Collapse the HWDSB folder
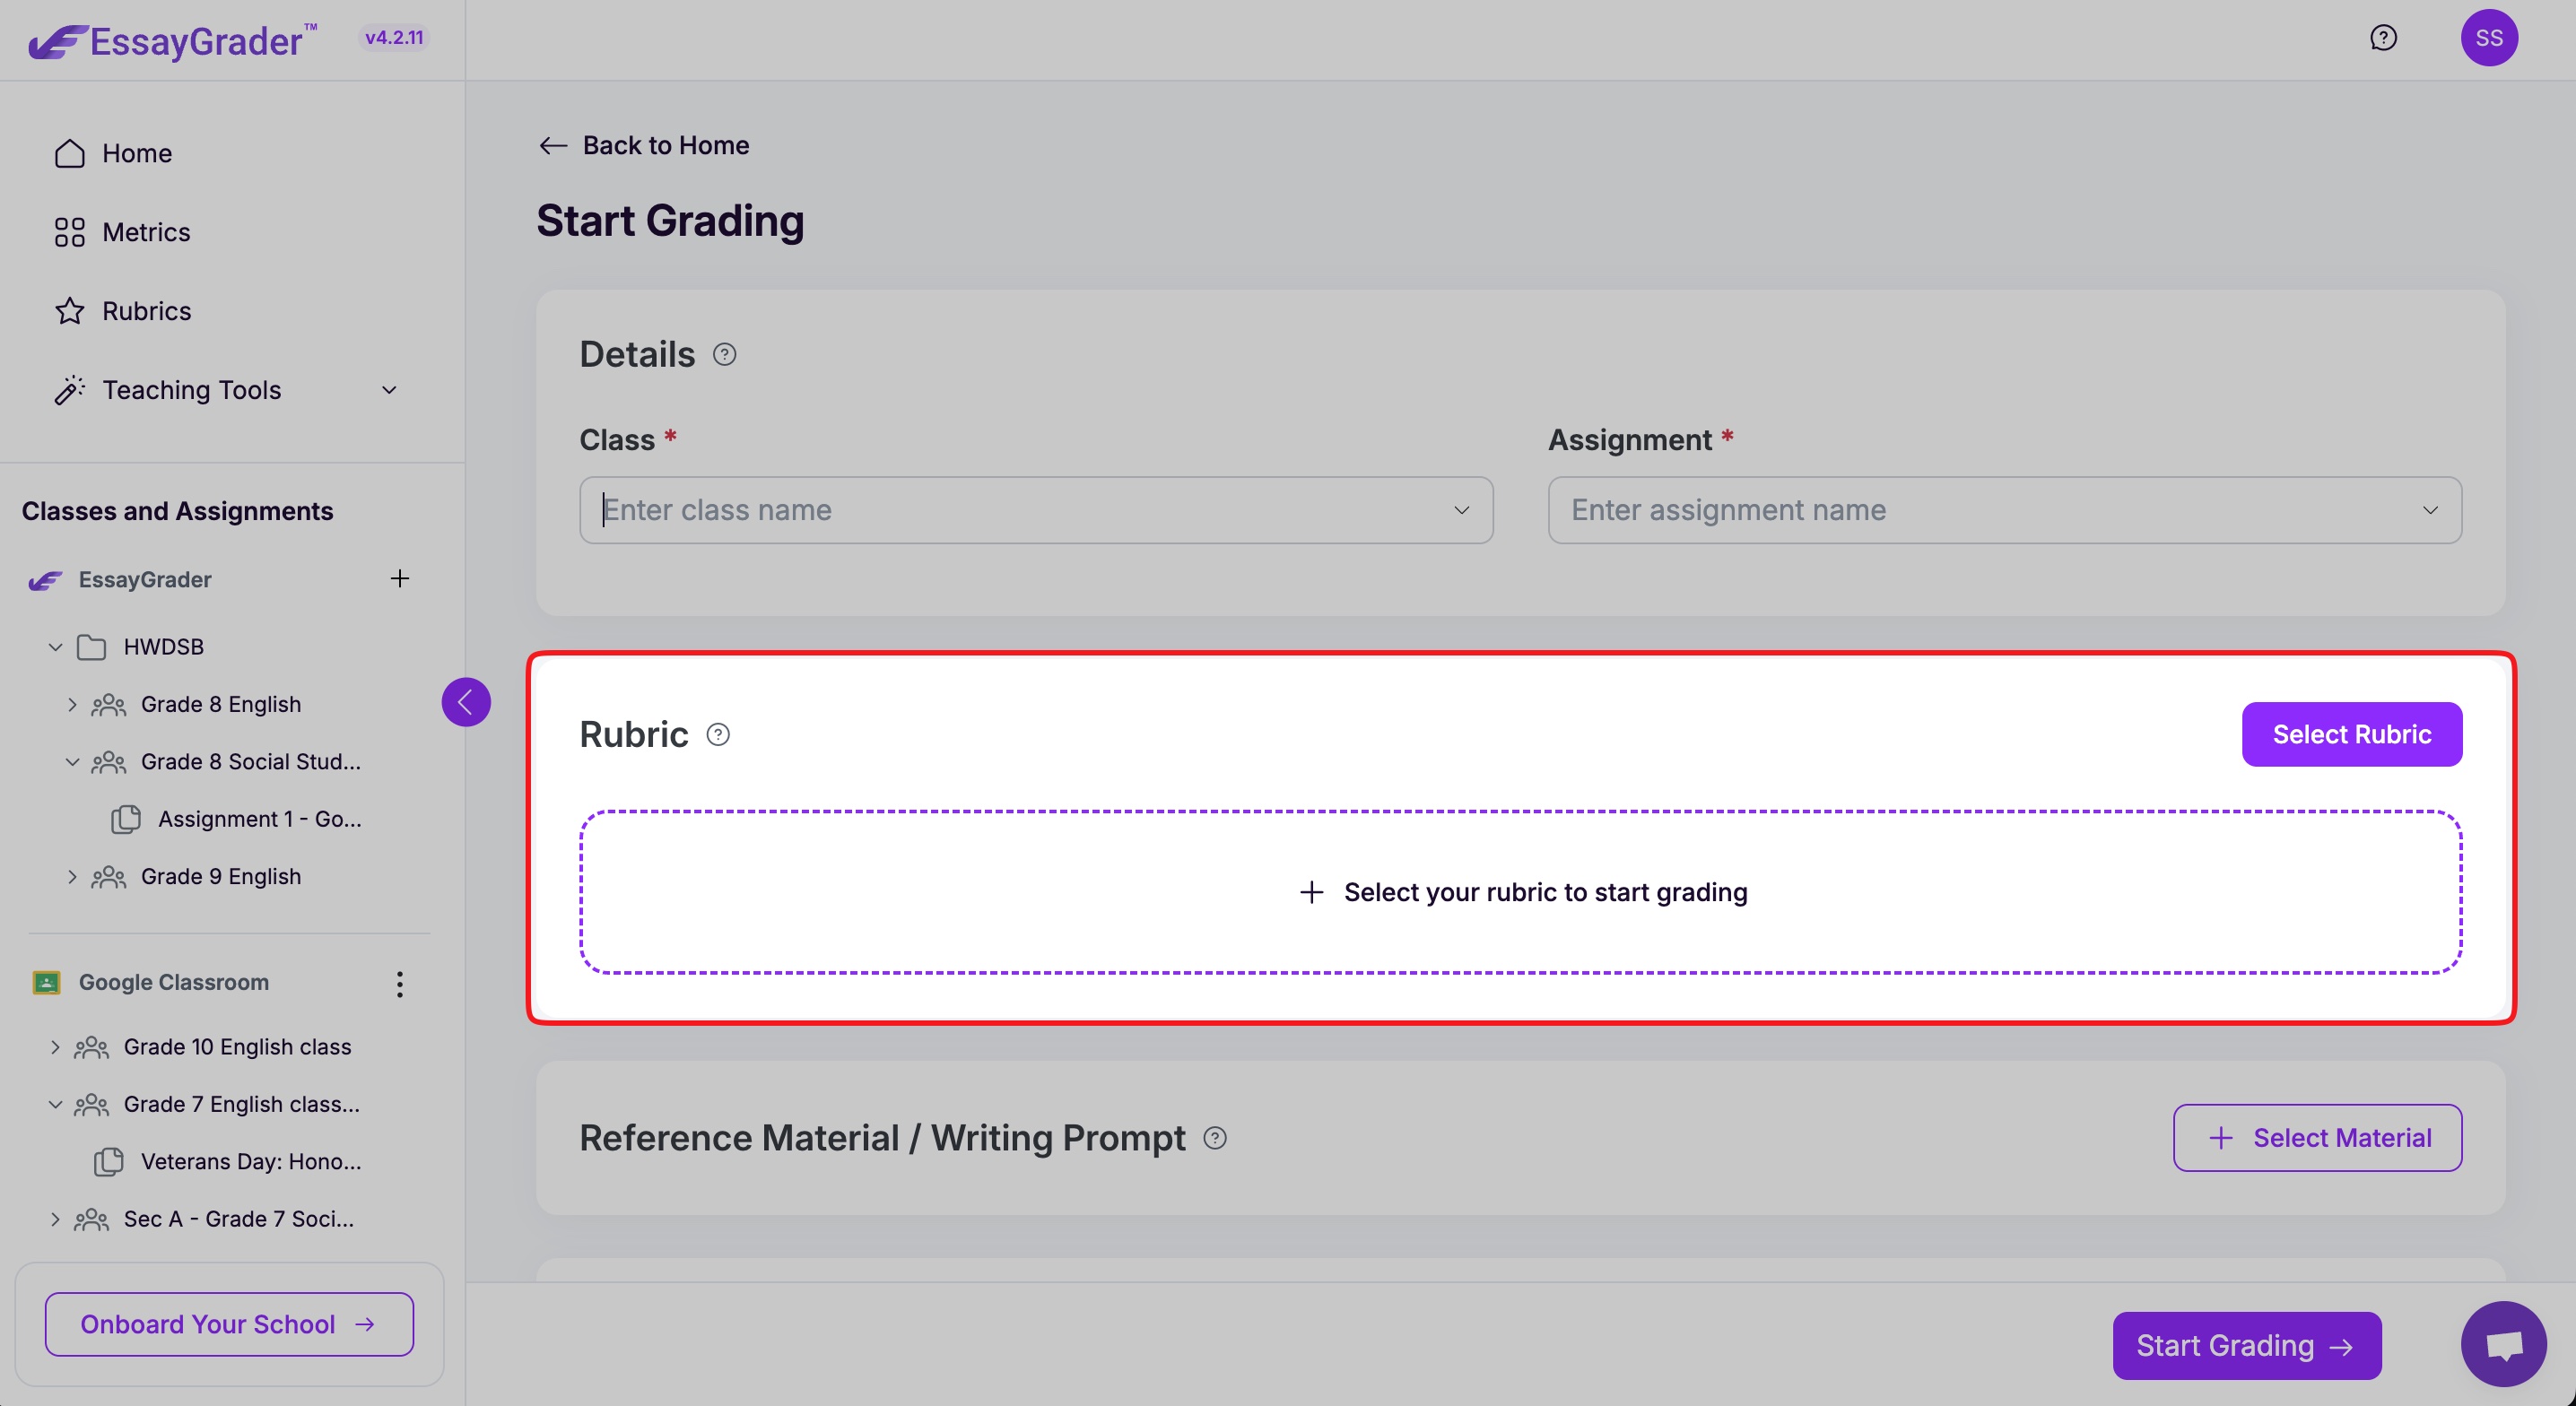The width and height of the screenshot is (2576, 1406). click(56, 647)
